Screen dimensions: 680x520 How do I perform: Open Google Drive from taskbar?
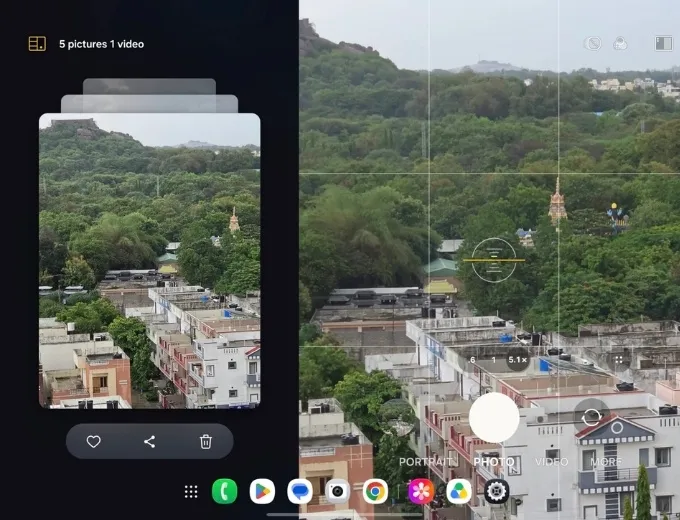pos(459,491)
